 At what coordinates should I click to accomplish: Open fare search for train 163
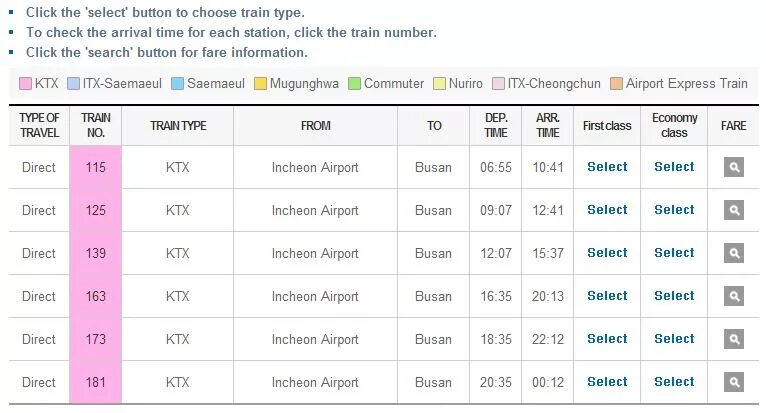coord(734,296)
